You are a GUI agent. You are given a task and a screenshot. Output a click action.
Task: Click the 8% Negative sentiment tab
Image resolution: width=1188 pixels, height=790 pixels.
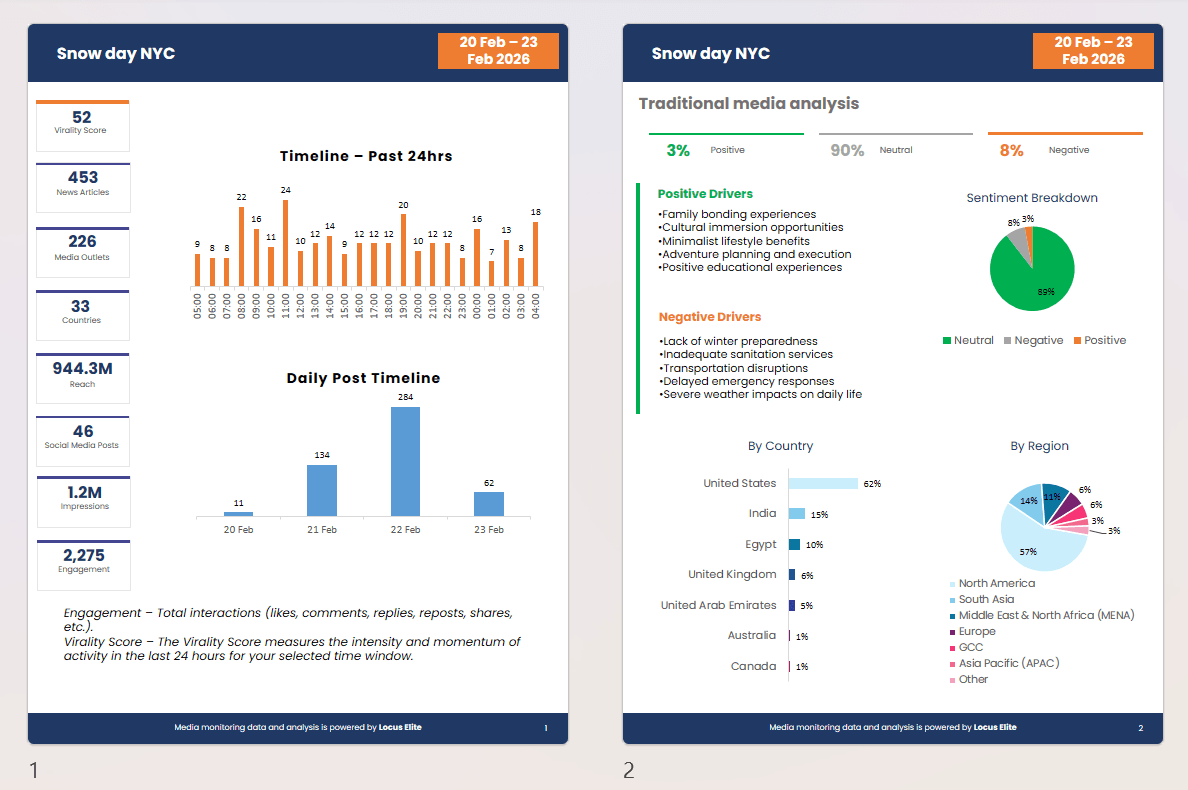pyautogui.click(x=1065, y=148)
